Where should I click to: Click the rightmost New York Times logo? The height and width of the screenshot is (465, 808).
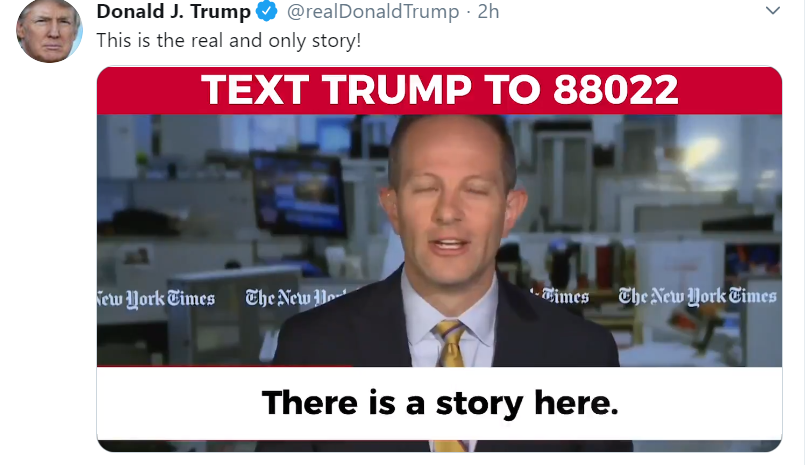click(697, 296)
